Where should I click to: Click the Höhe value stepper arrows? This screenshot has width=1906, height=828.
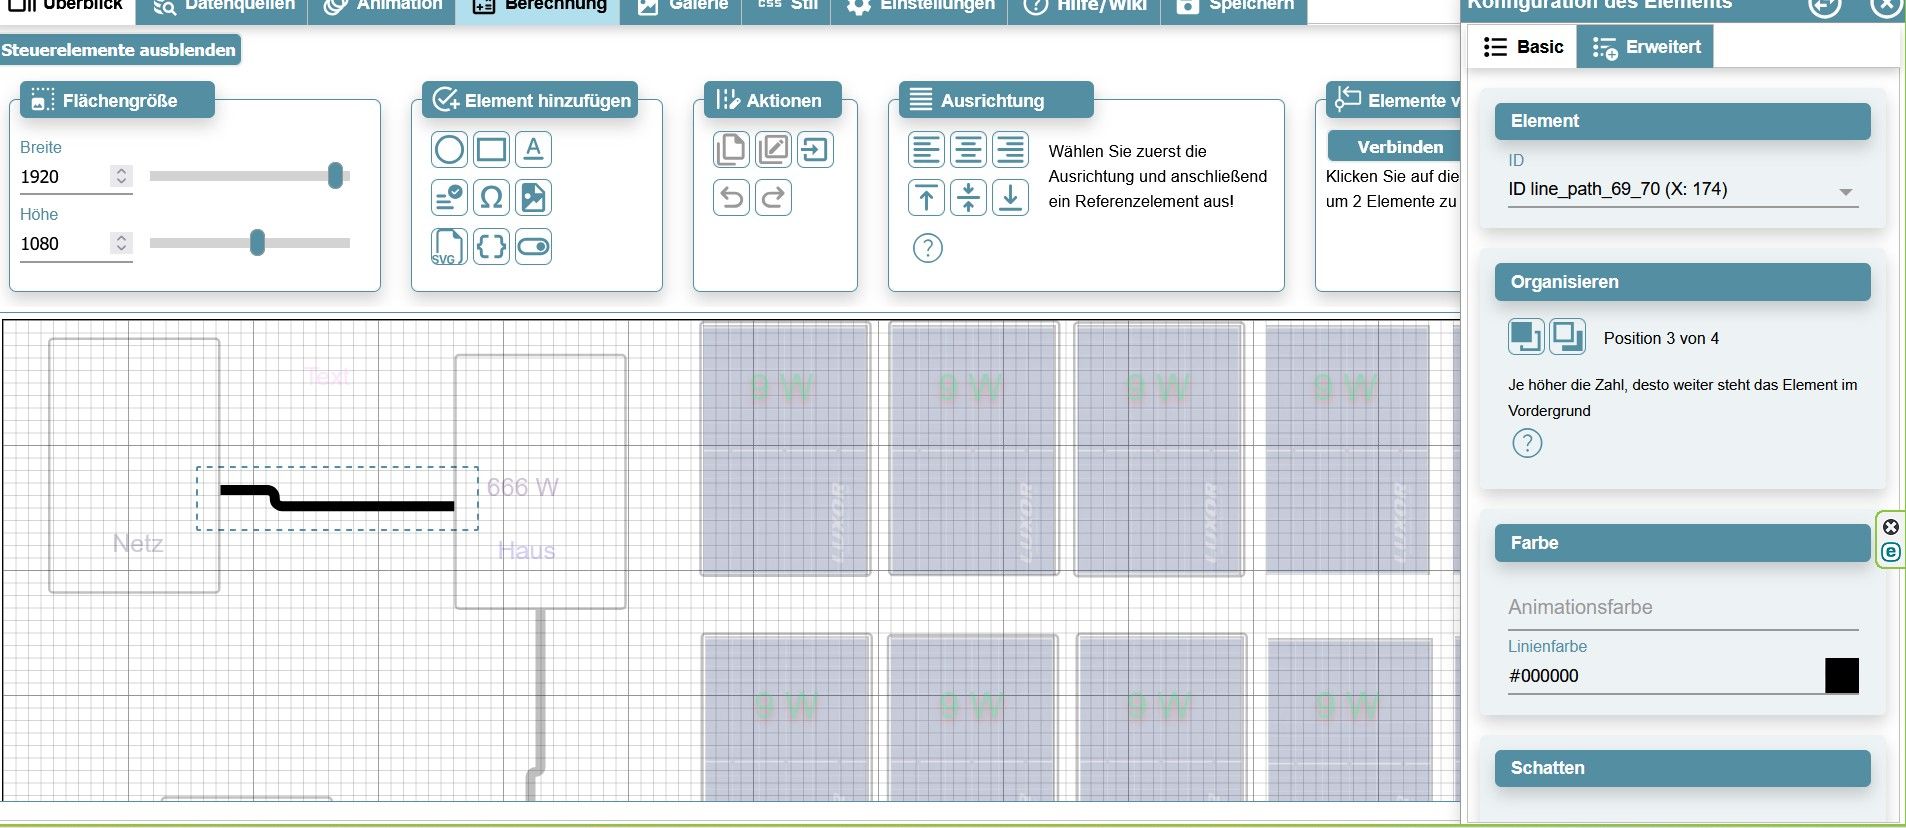click(121, 243)
